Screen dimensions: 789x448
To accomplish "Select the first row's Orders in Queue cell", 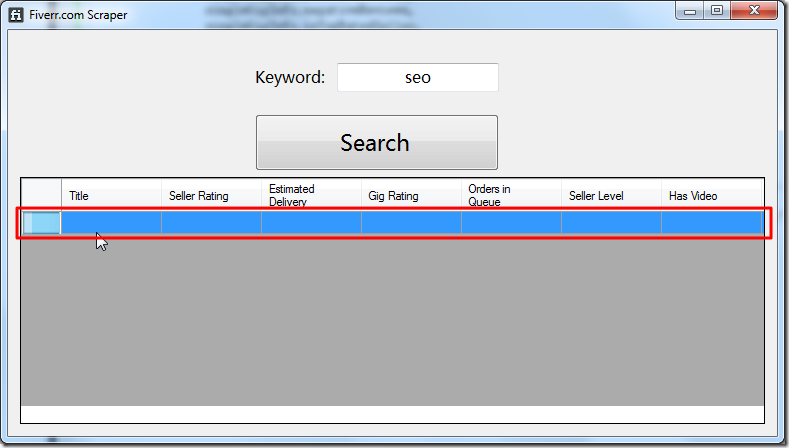I will (x=511, y=222).
